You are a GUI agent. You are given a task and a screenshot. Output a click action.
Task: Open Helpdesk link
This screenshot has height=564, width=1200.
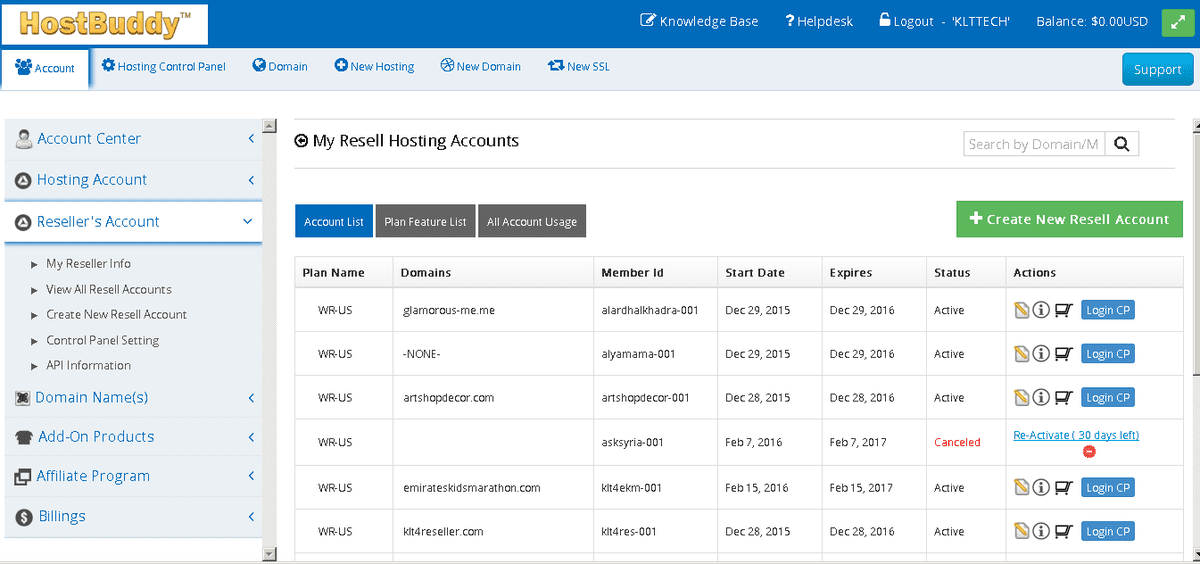[x=819, y=21]
